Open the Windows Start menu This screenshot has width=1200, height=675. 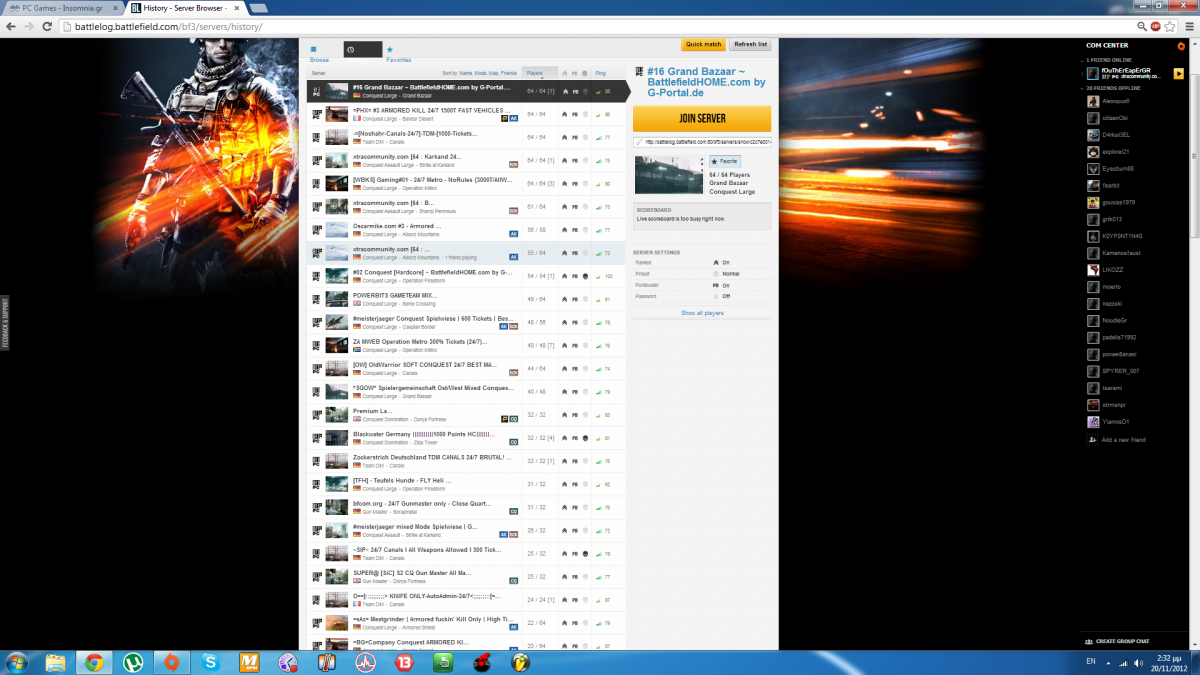17,661
